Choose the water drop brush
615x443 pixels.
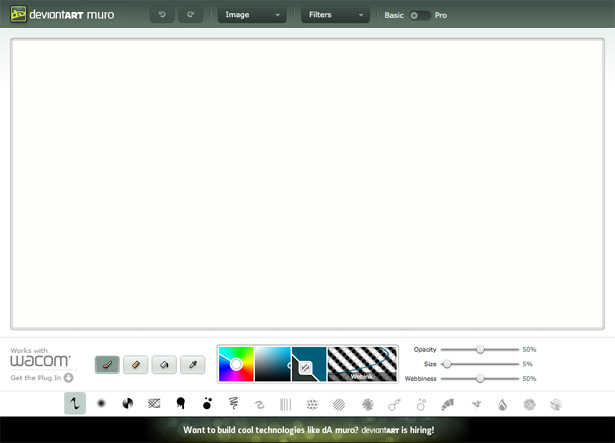(x=502, y=405)
